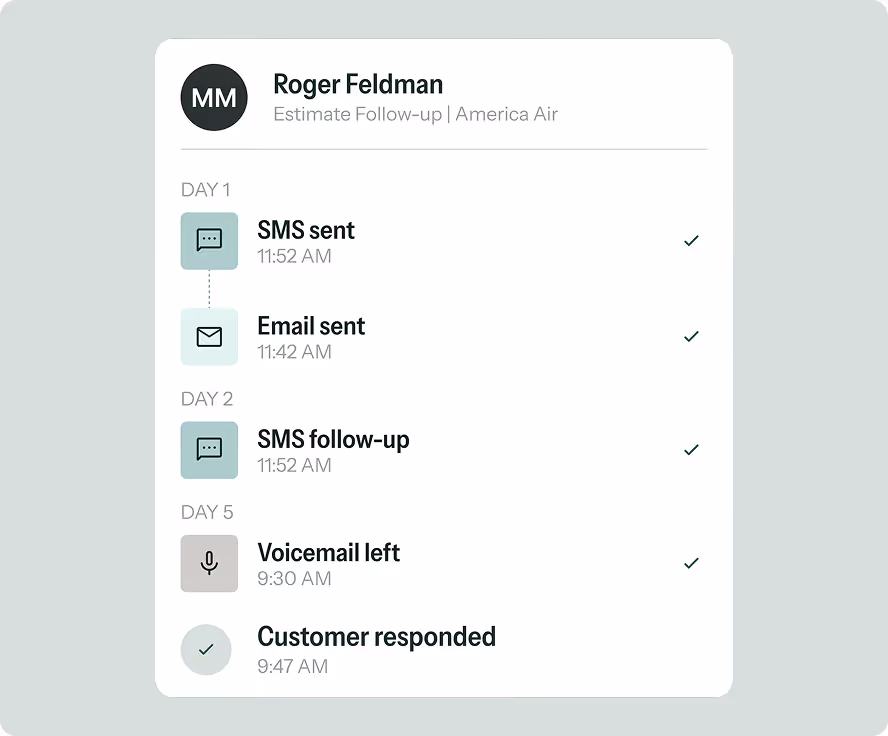This screenshot has height=736, width=888.
Task: Click the MM avatar circle
Action: click(213, 97)
